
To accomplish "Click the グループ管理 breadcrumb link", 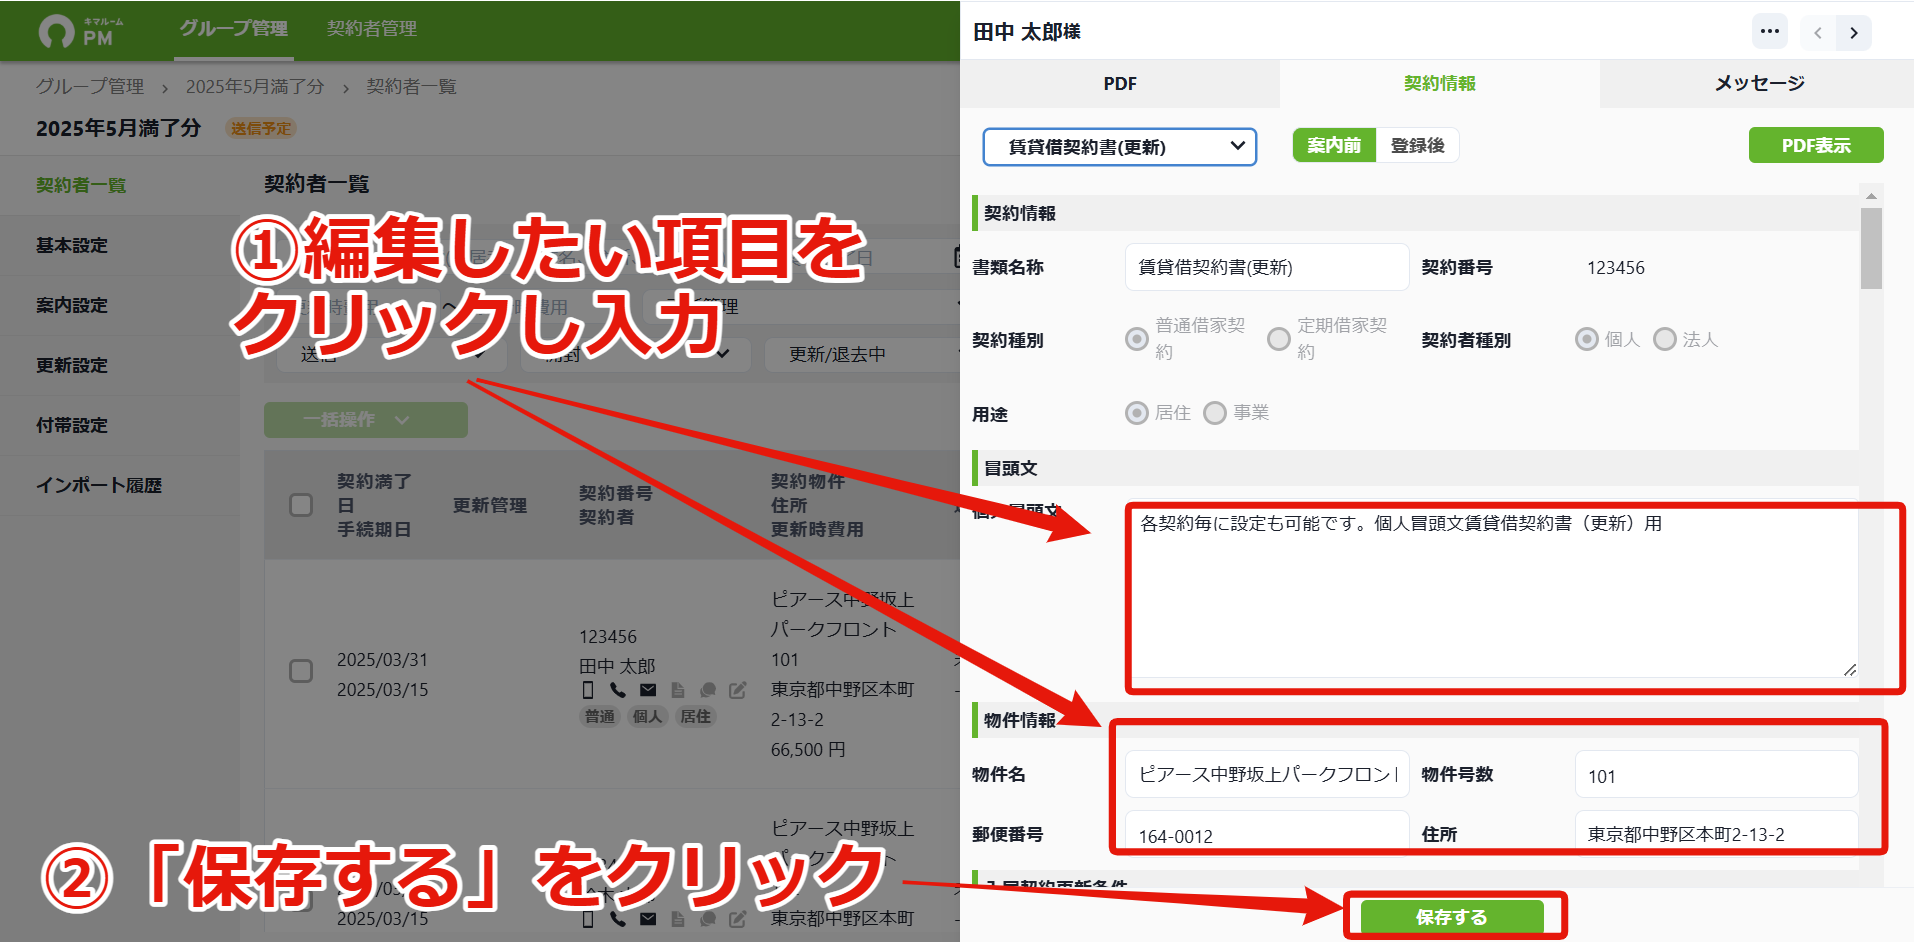I will (x=90, y=87).
